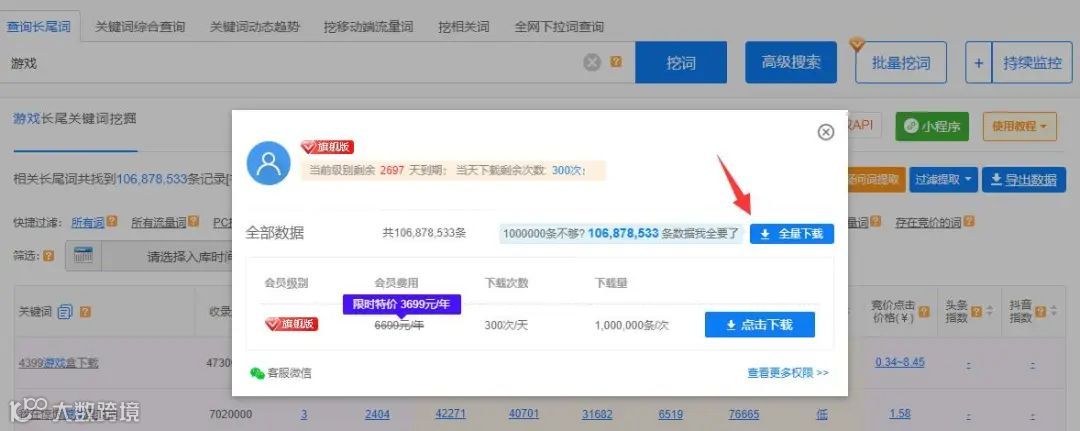The height and width of the screenshot is (431, 1080).
Task: Click the 旗舰版 badge next to the avatar
Action: (x=327, y=147)
